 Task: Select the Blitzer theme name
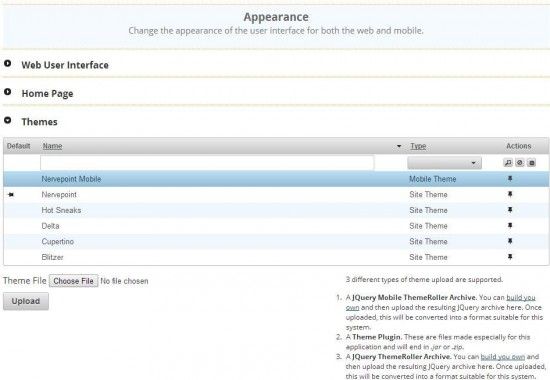[52, 257]
